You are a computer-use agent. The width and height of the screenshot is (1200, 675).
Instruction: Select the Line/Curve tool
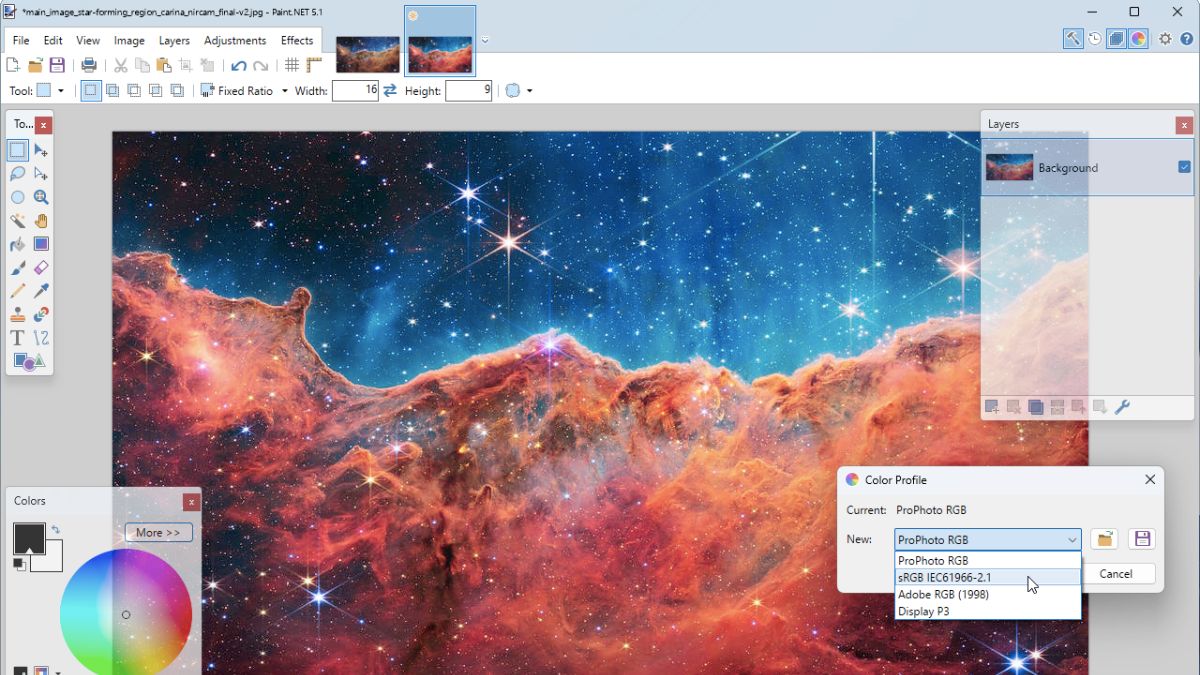[x=41, y=338]
